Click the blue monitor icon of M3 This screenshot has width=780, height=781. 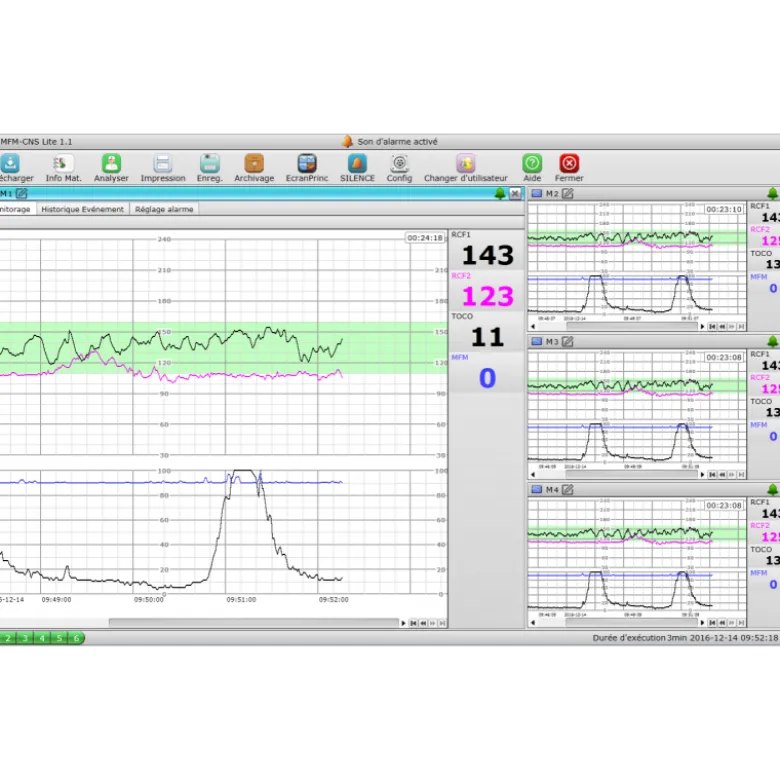pos(536,341)
